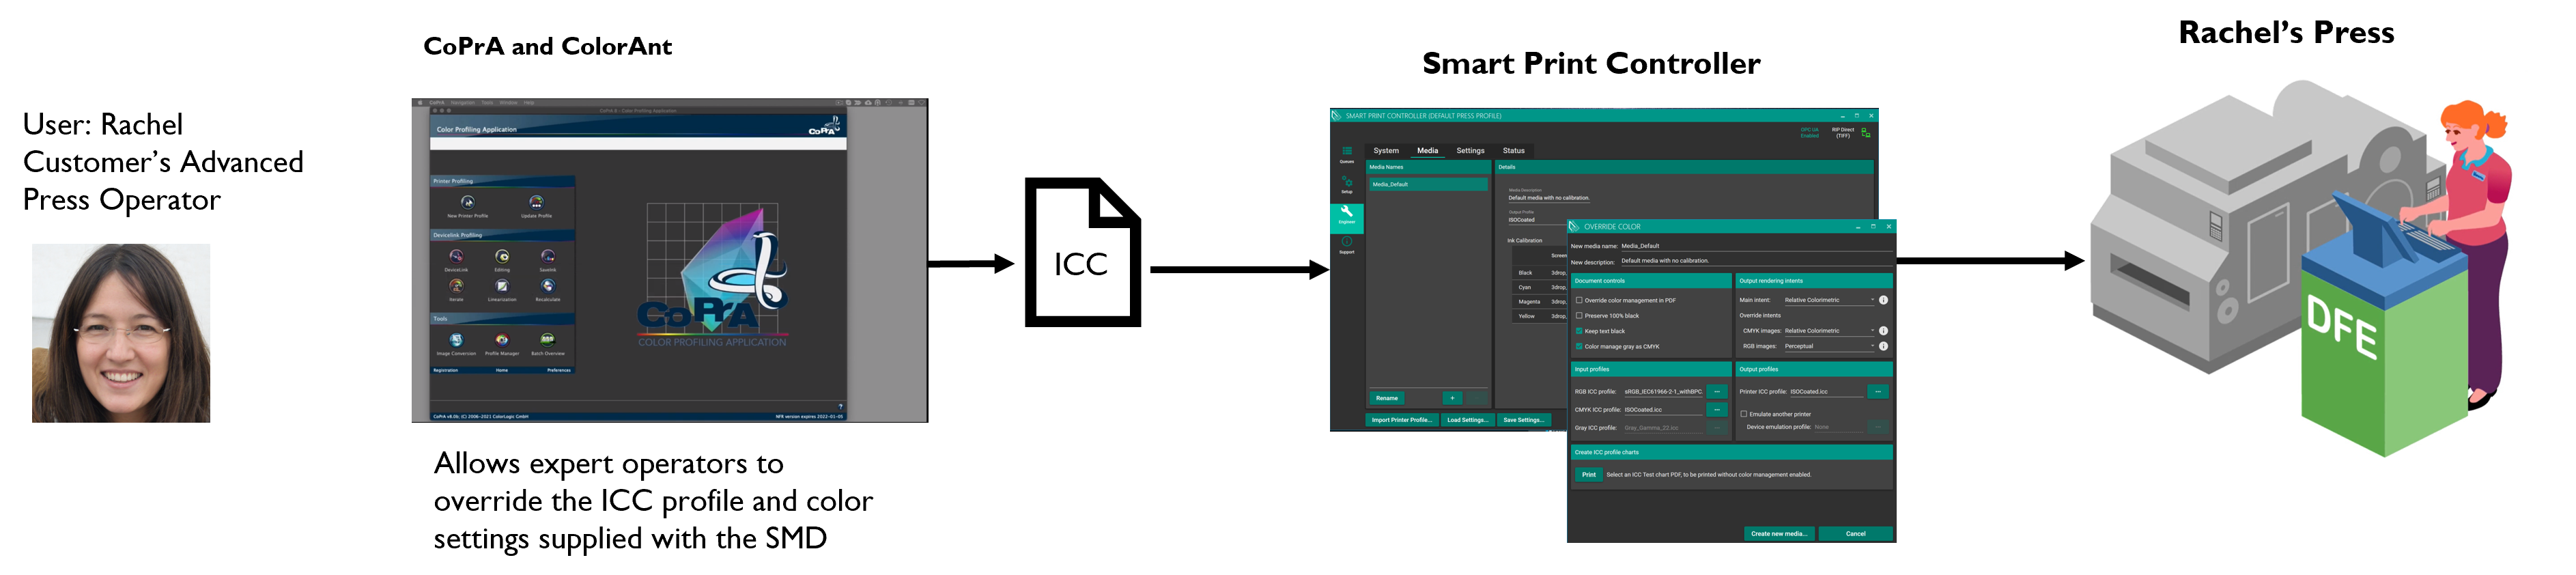Click Print ICC profile chart button
This screenshot has height=575, width=2576.
coord(1589,475)
